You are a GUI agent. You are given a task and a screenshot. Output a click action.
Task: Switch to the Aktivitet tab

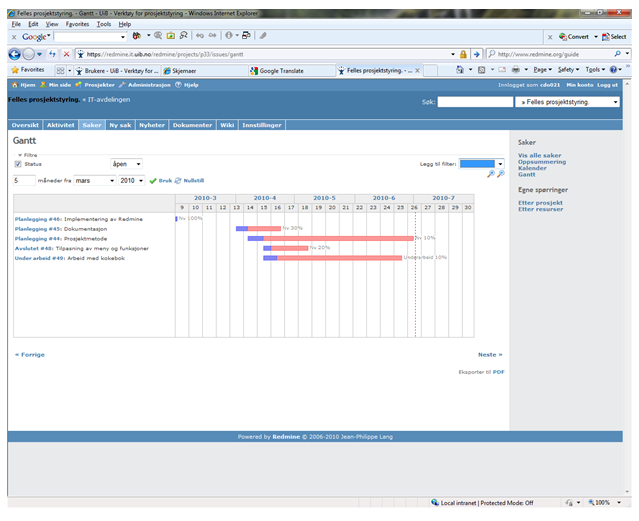[x=60, y=125]
